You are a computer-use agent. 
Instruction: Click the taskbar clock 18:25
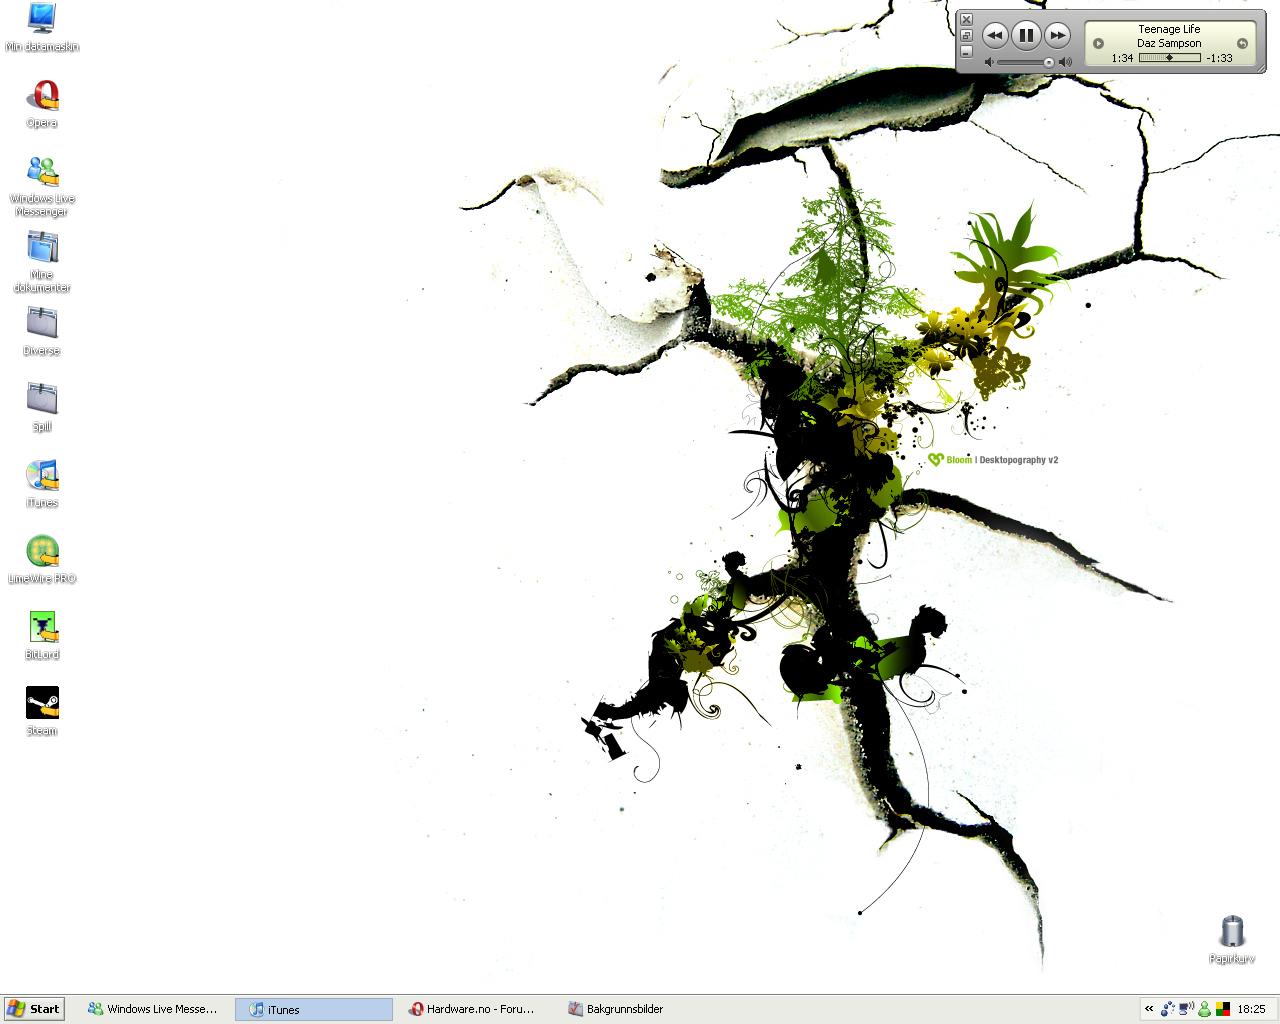pyautogui.click(x=1251, y=1009)
